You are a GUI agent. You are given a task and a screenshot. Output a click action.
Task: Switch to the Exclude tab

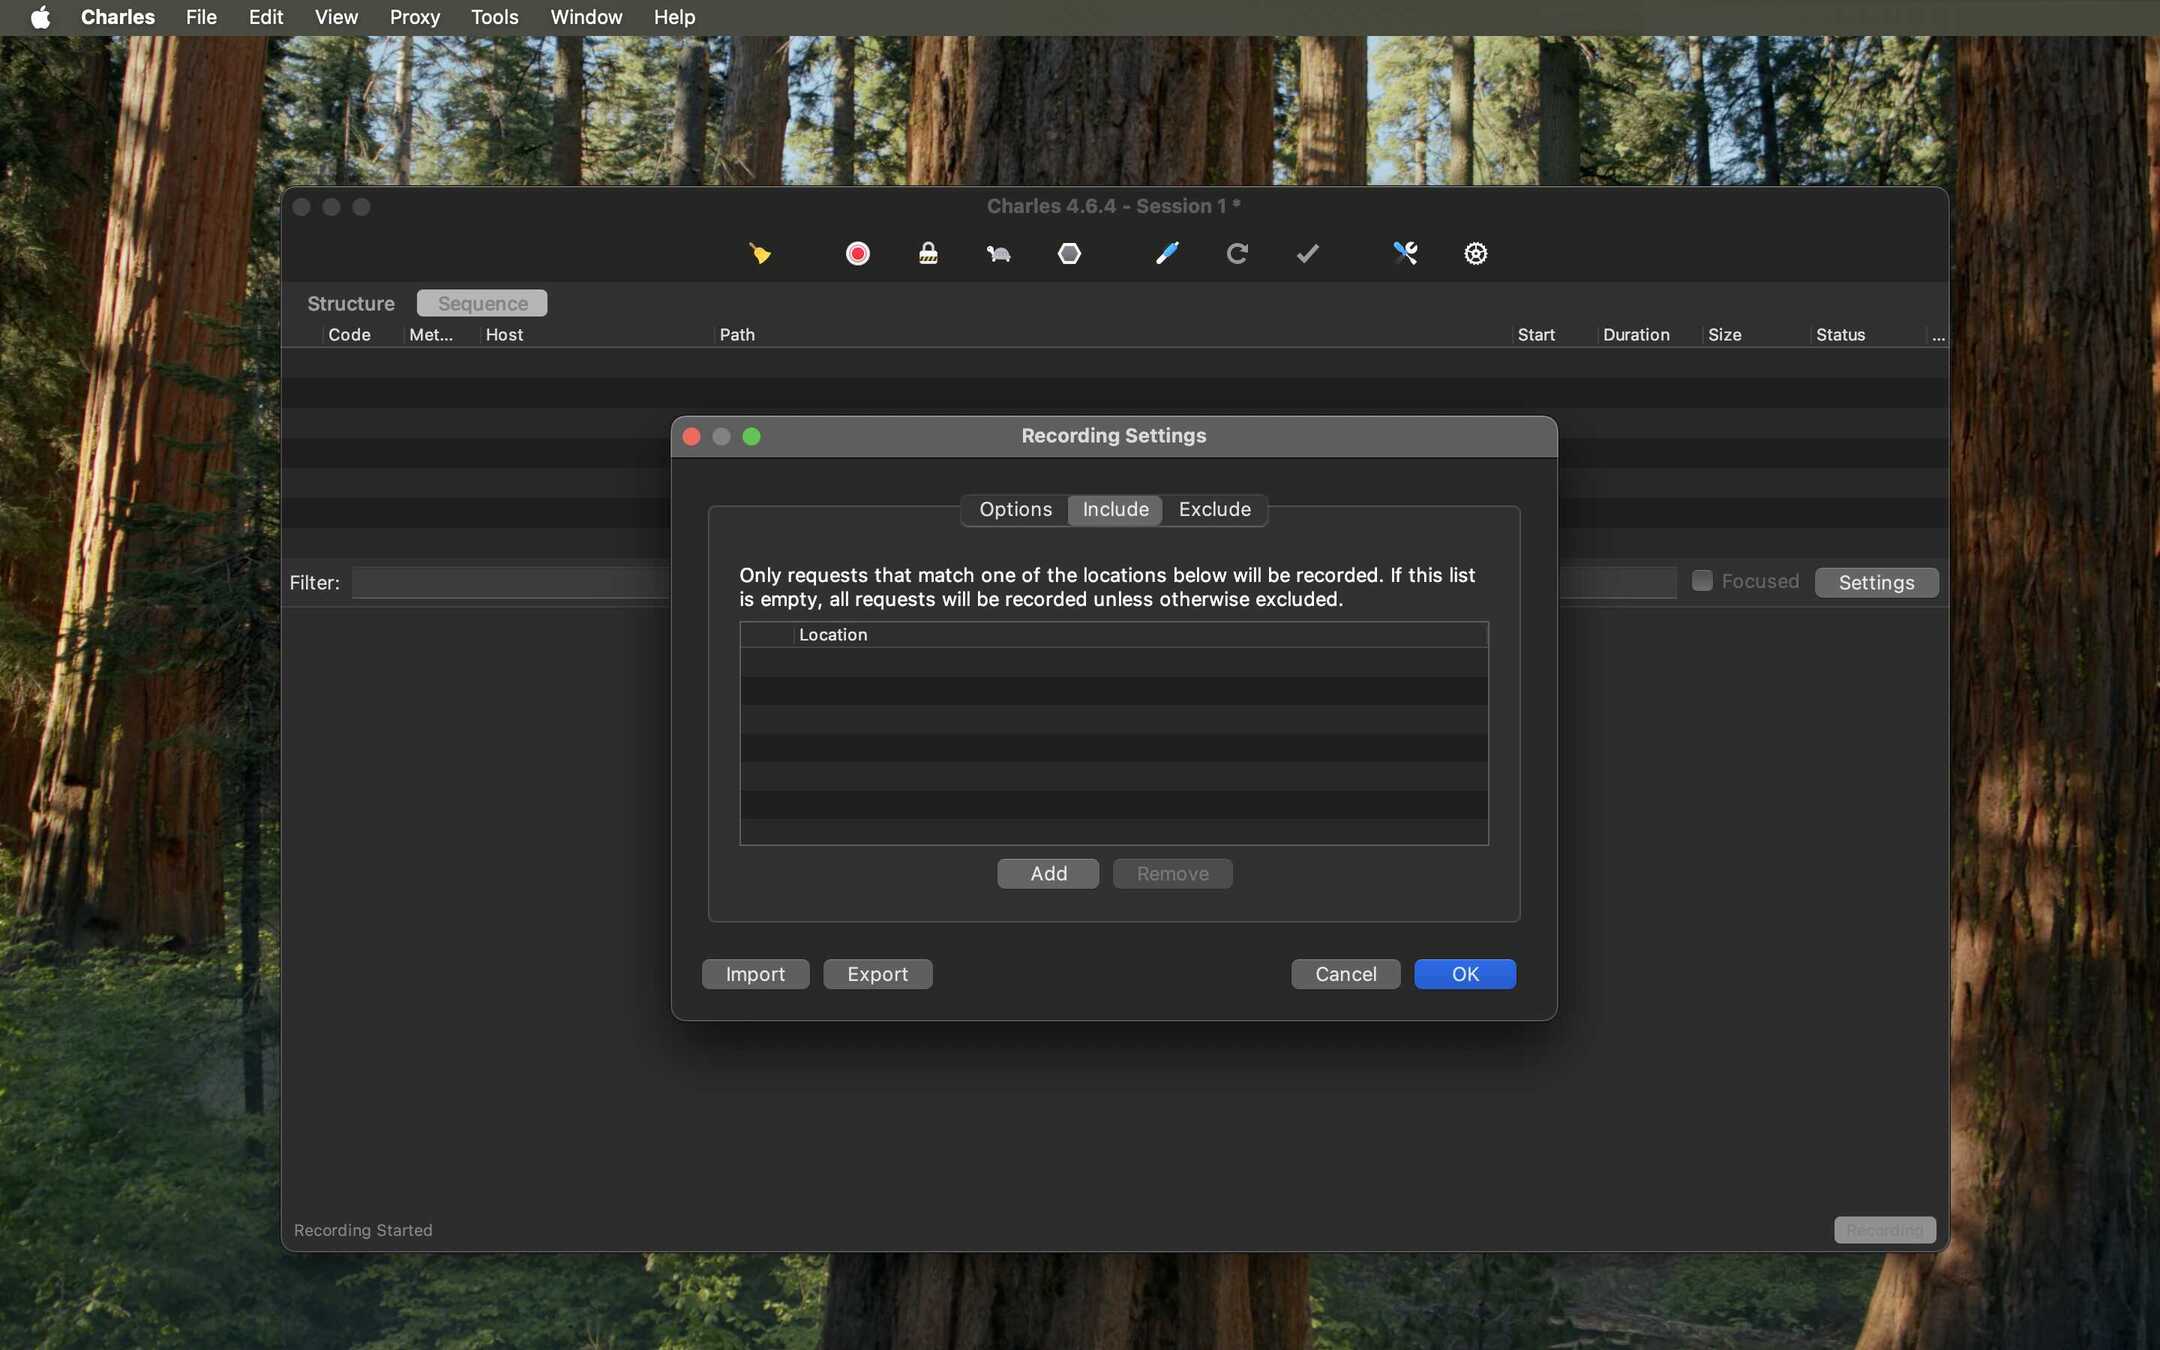1214,510
